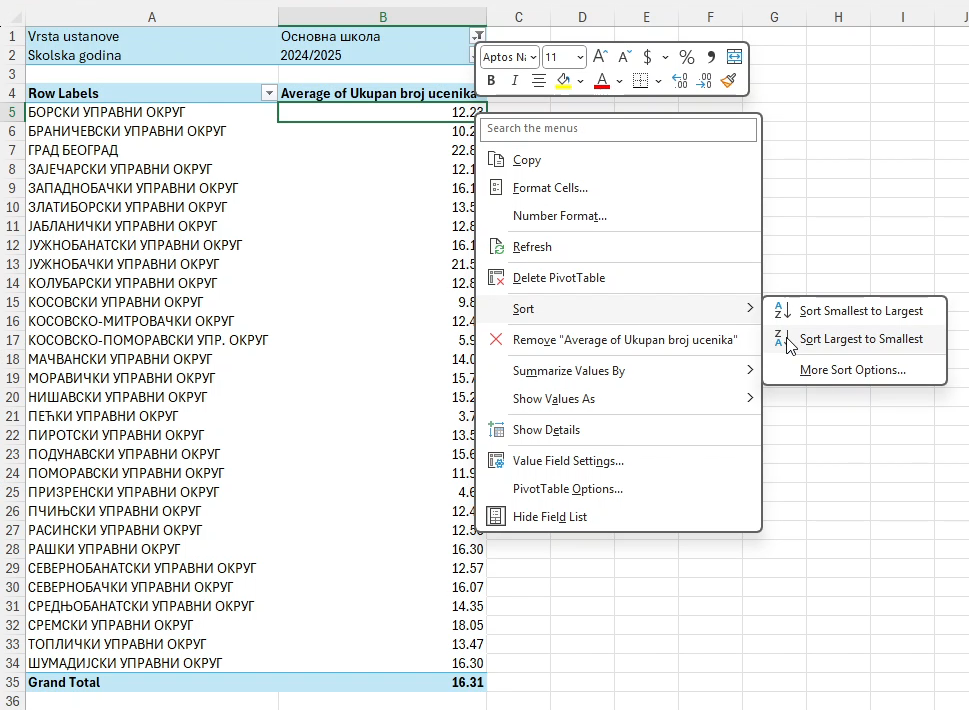Click the Show Details icon
Image resolution: width=969 pixels, height=710 pixels.
pos(496,429)
